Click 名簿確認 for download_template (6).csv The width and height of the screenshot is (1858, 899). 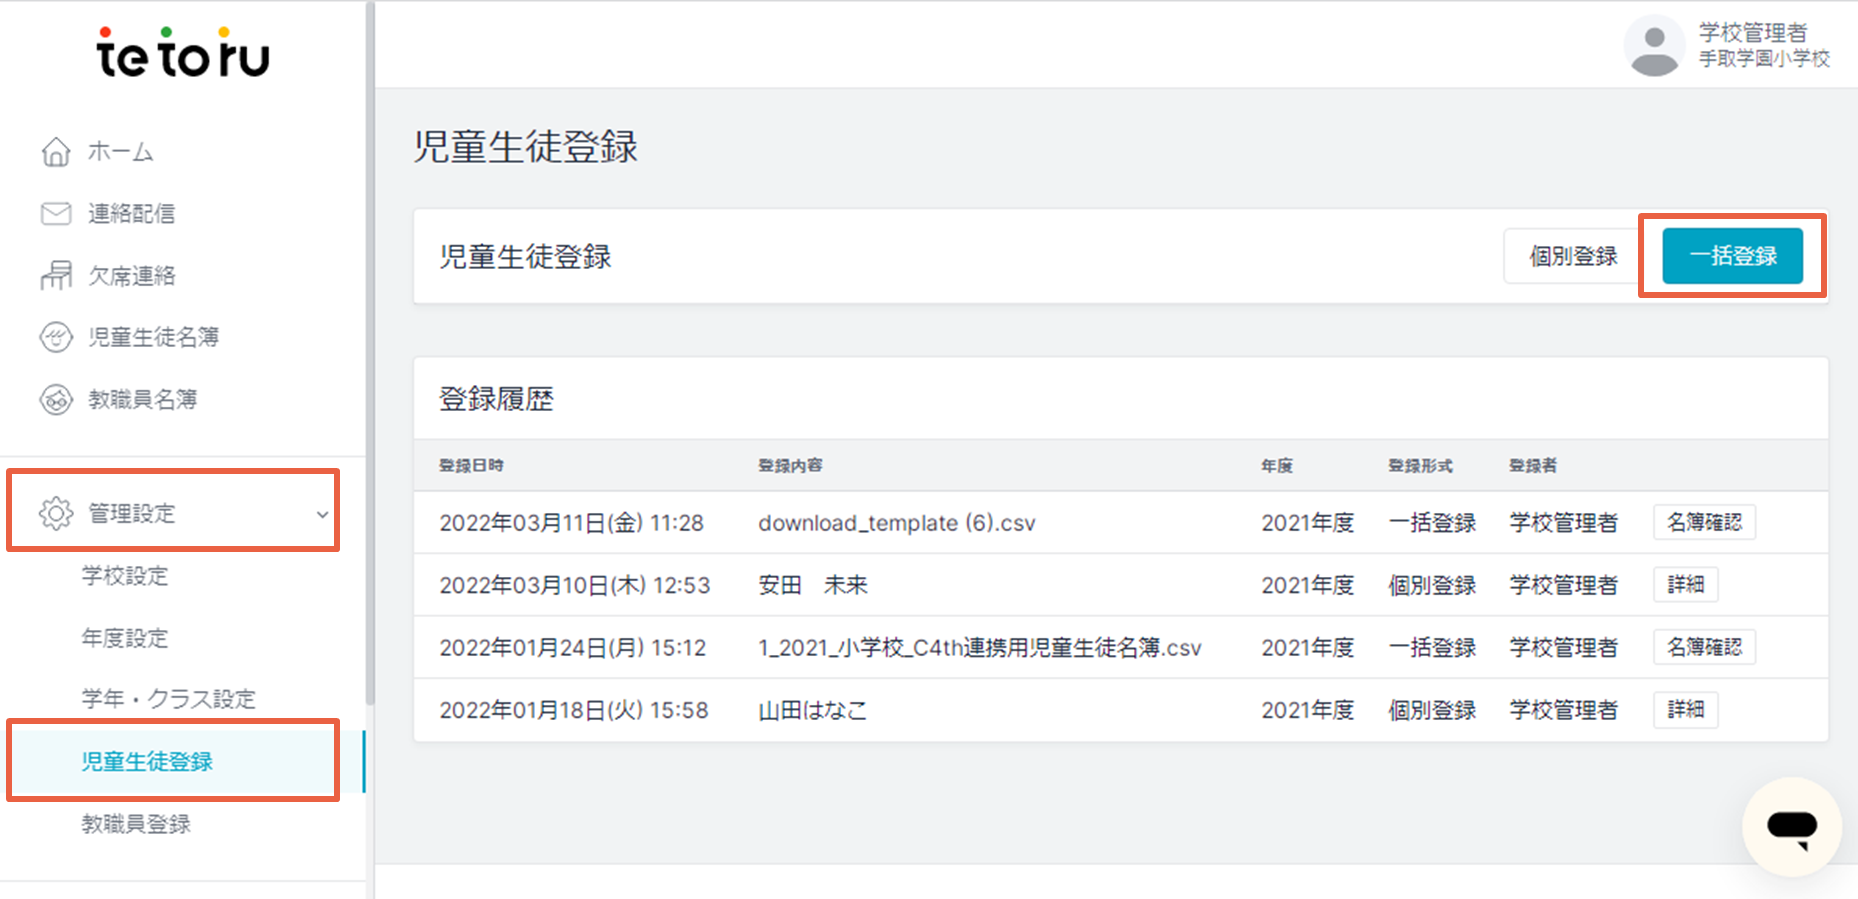point(1704,522)
